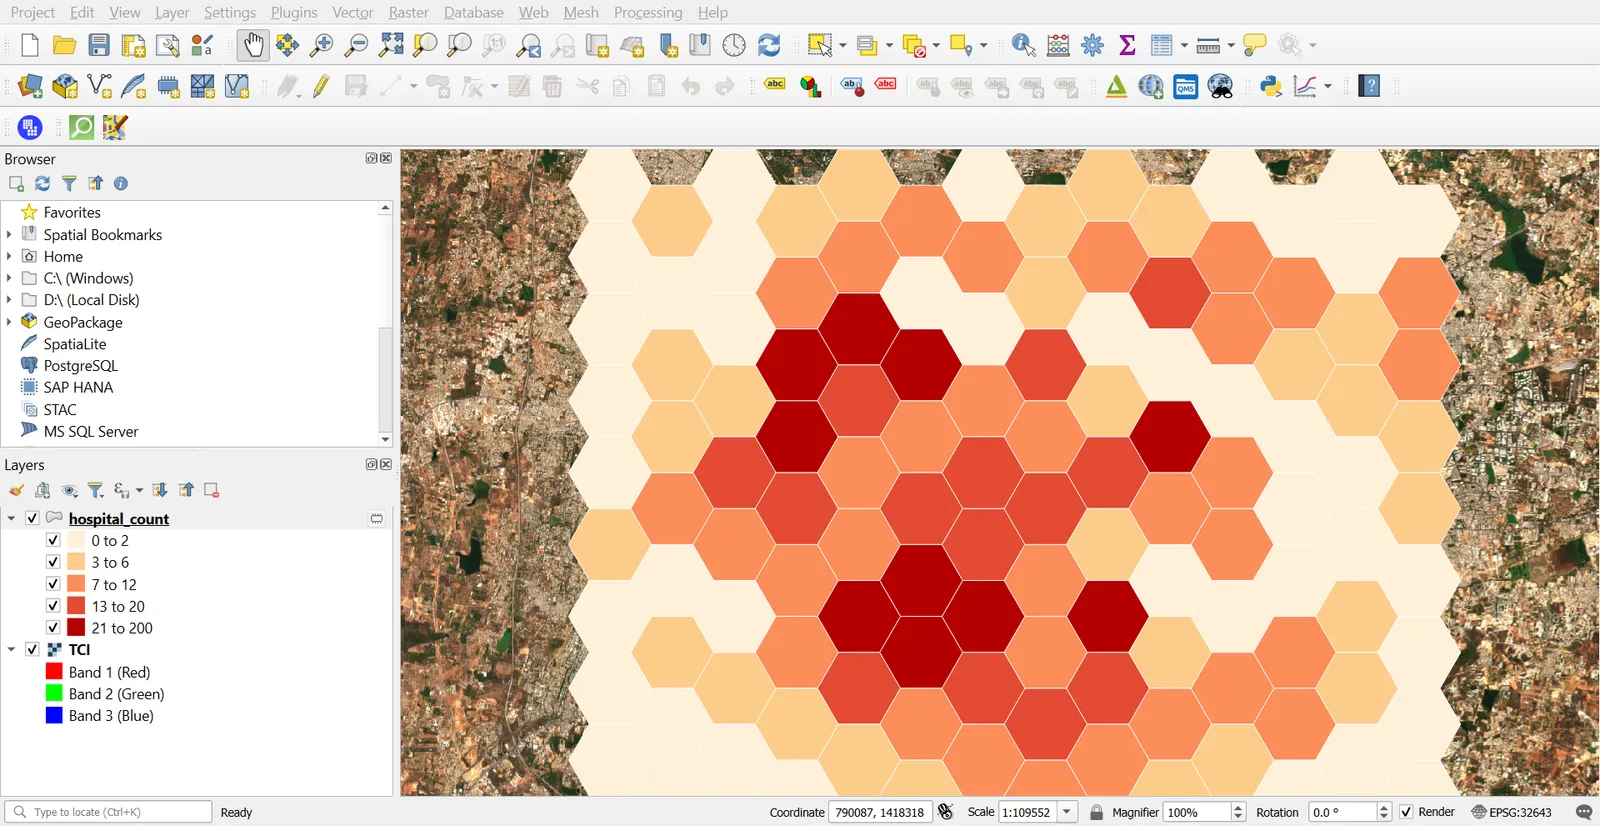This screenshot has height=826, width=1600.
Task: Select the Pan Map hand tool
Action: pos(253,45)
